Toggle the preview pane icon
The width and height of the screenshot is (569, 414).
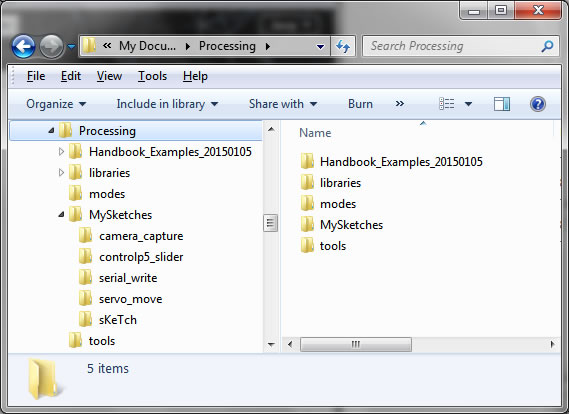502,104
